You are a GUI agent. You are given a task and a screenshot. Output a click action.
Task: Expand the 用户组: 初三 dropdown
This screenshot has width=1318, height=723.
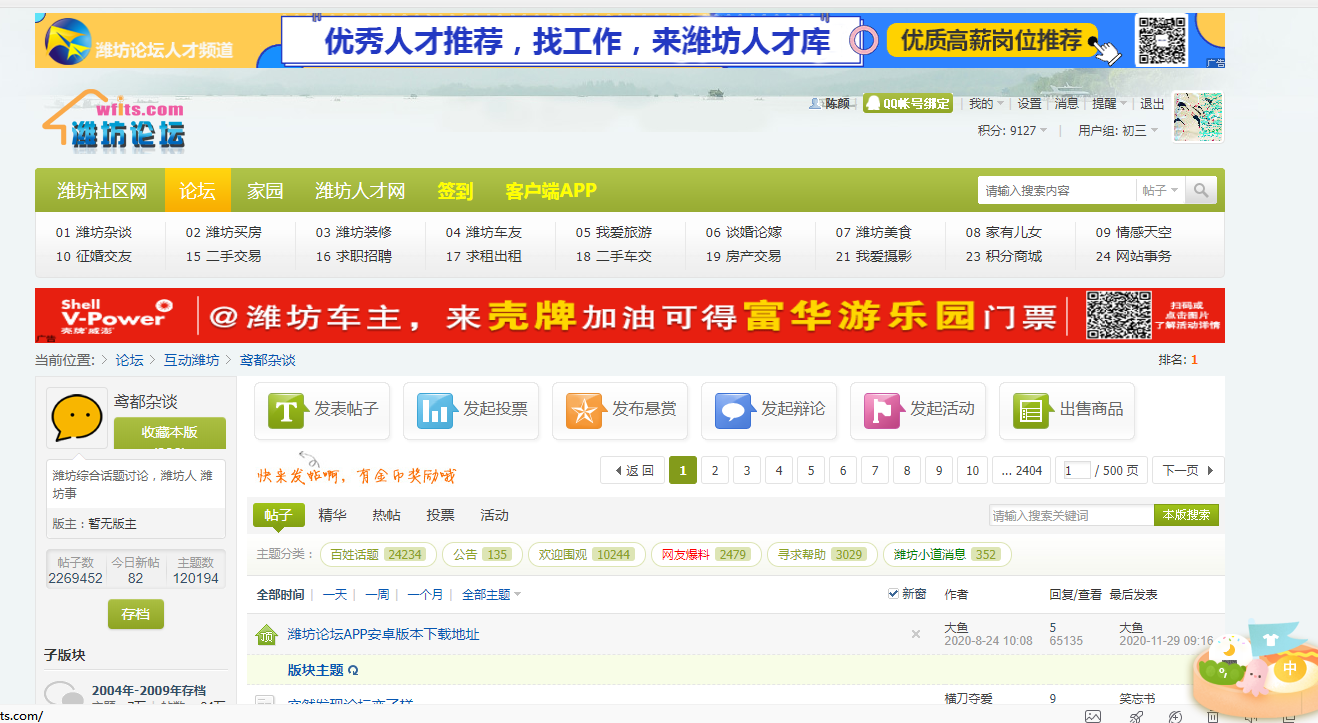tap(1118, 130)
